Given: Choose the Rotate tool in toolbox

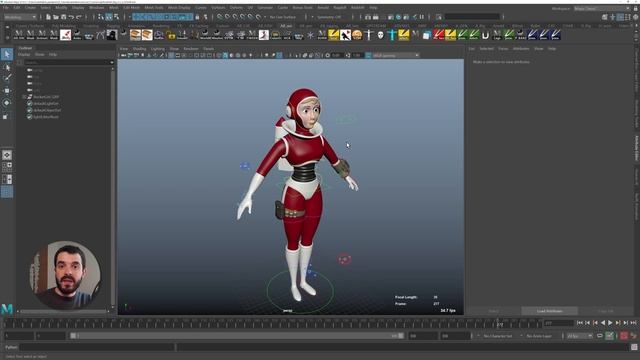Looking at the screenshot, I should [x=7, y=103].
